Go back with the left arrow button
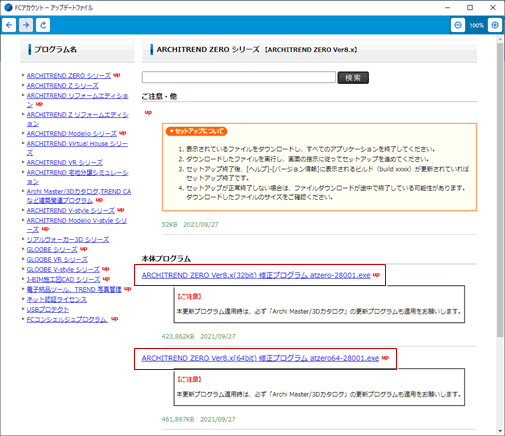505x436 pixels. tap(9, 25)
